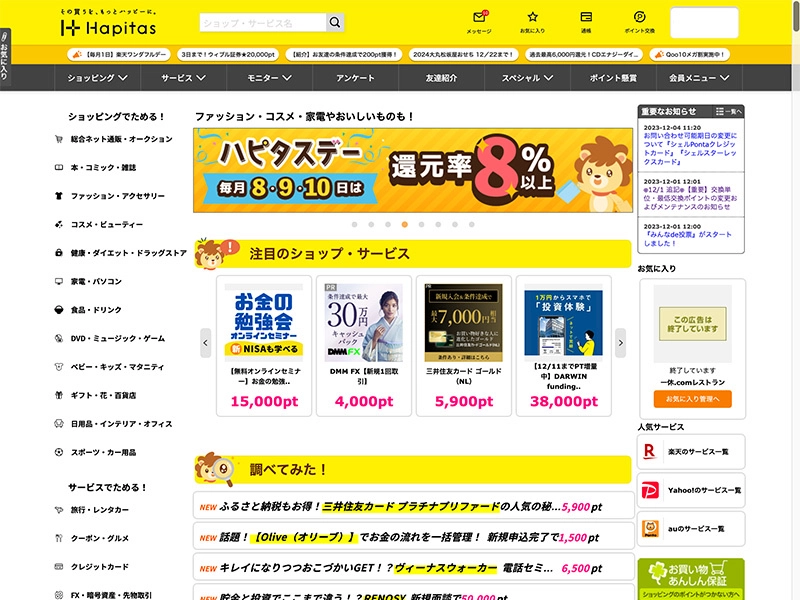Click the ウィブル証券 20,000pt promo pill

pyautogui.click(x=228, y=55)
